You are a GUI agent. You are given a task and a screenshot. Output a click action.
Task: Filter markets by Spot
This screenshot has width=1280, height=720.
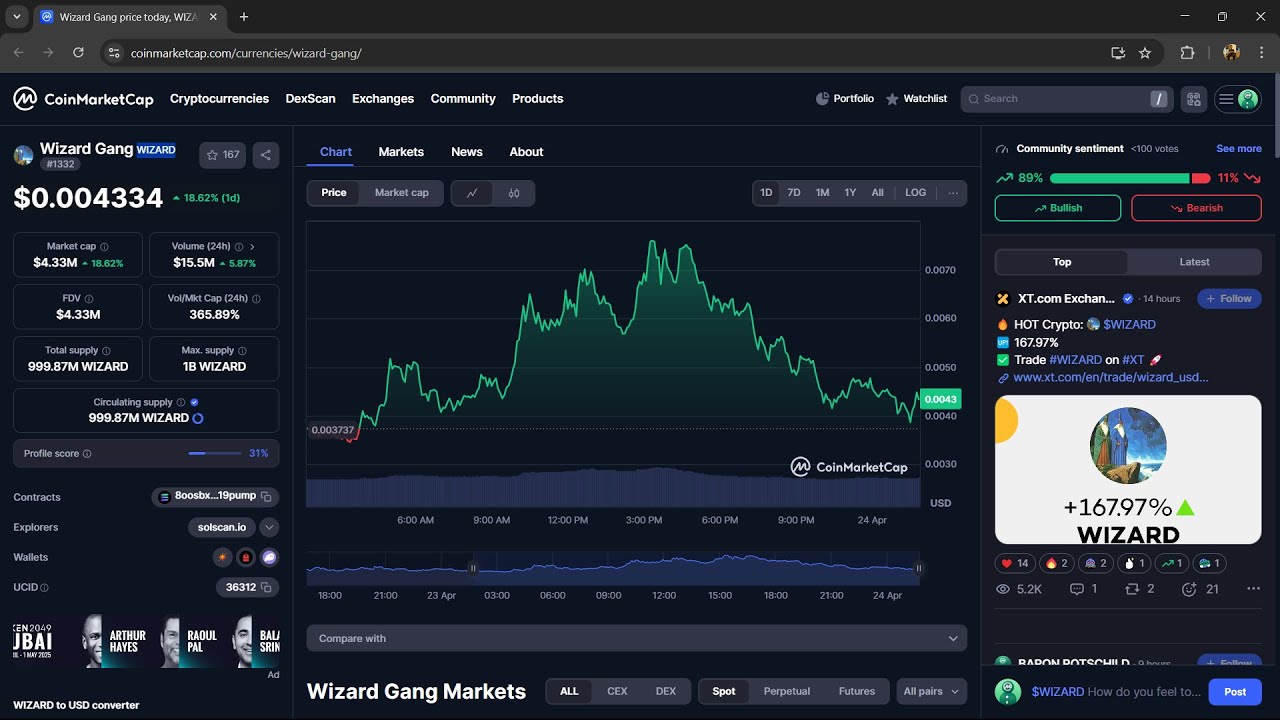click(x=724, y=691)
